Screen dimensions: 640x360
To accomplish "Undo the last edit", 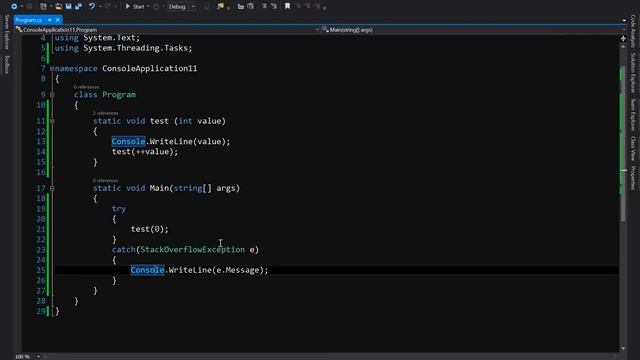I will (92, 6).
